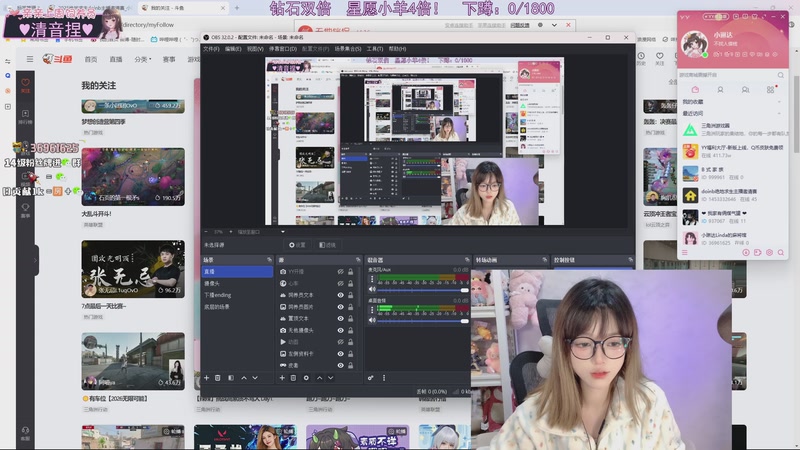Move source up in sources list
Image resolution: width=800 pixels, height=450 pixels.
[319, 378]
